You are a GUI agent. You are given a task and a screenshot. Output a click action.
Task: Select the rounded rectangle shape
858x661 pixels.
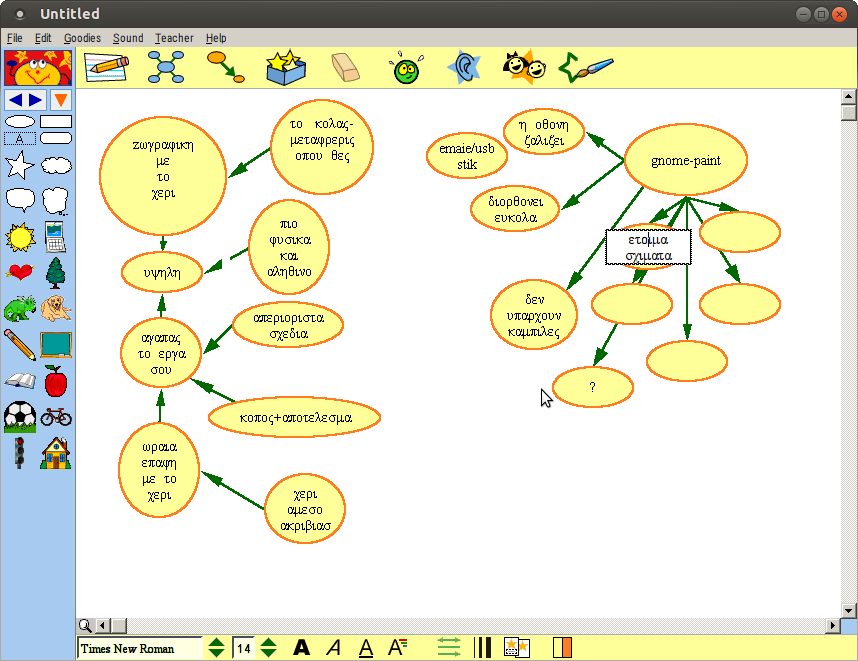pyautogui.click(x=56, y=138)
